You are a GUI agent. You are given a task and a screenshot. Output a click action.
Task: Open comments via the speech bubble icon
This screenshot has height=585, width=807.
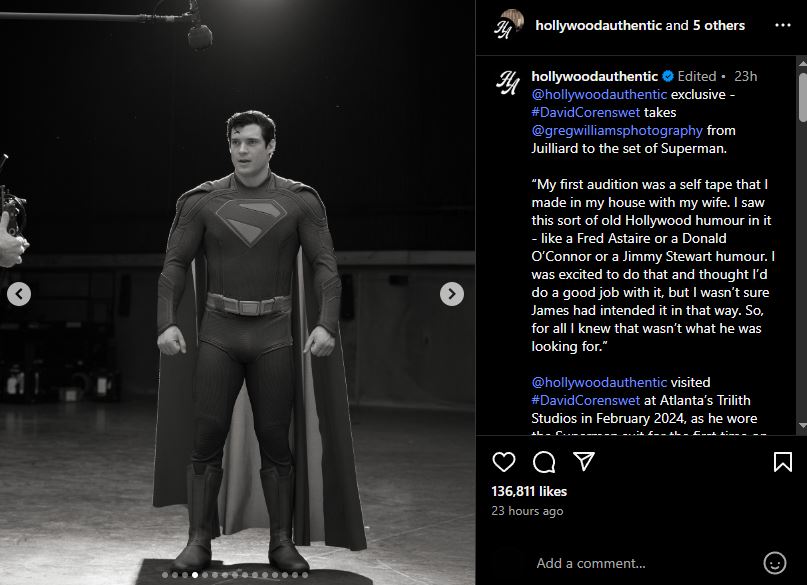(544, 462)
